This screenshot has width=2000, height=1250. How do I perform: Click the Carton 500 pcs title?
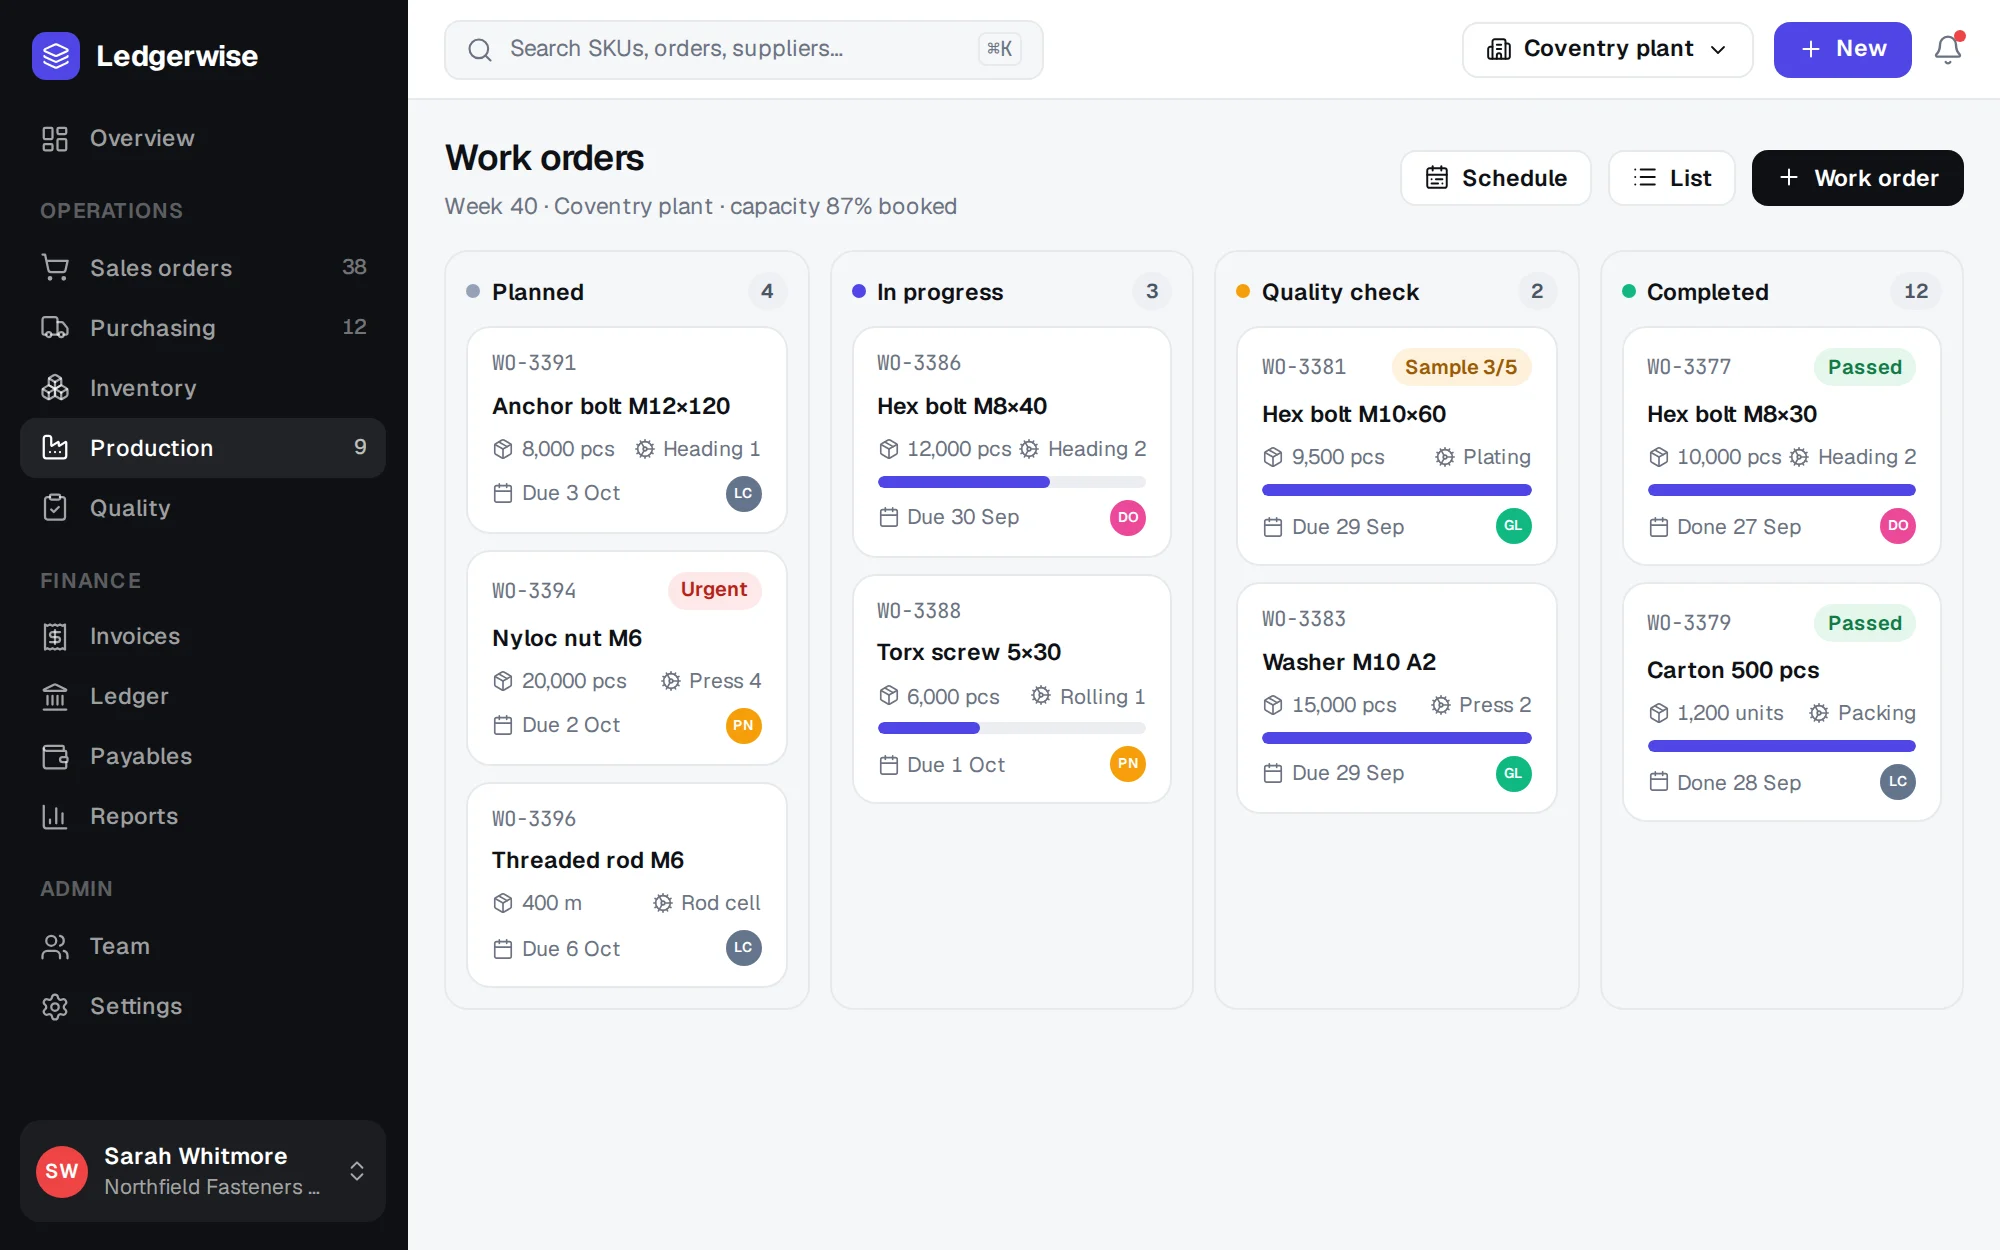[x=1732, y=670]
